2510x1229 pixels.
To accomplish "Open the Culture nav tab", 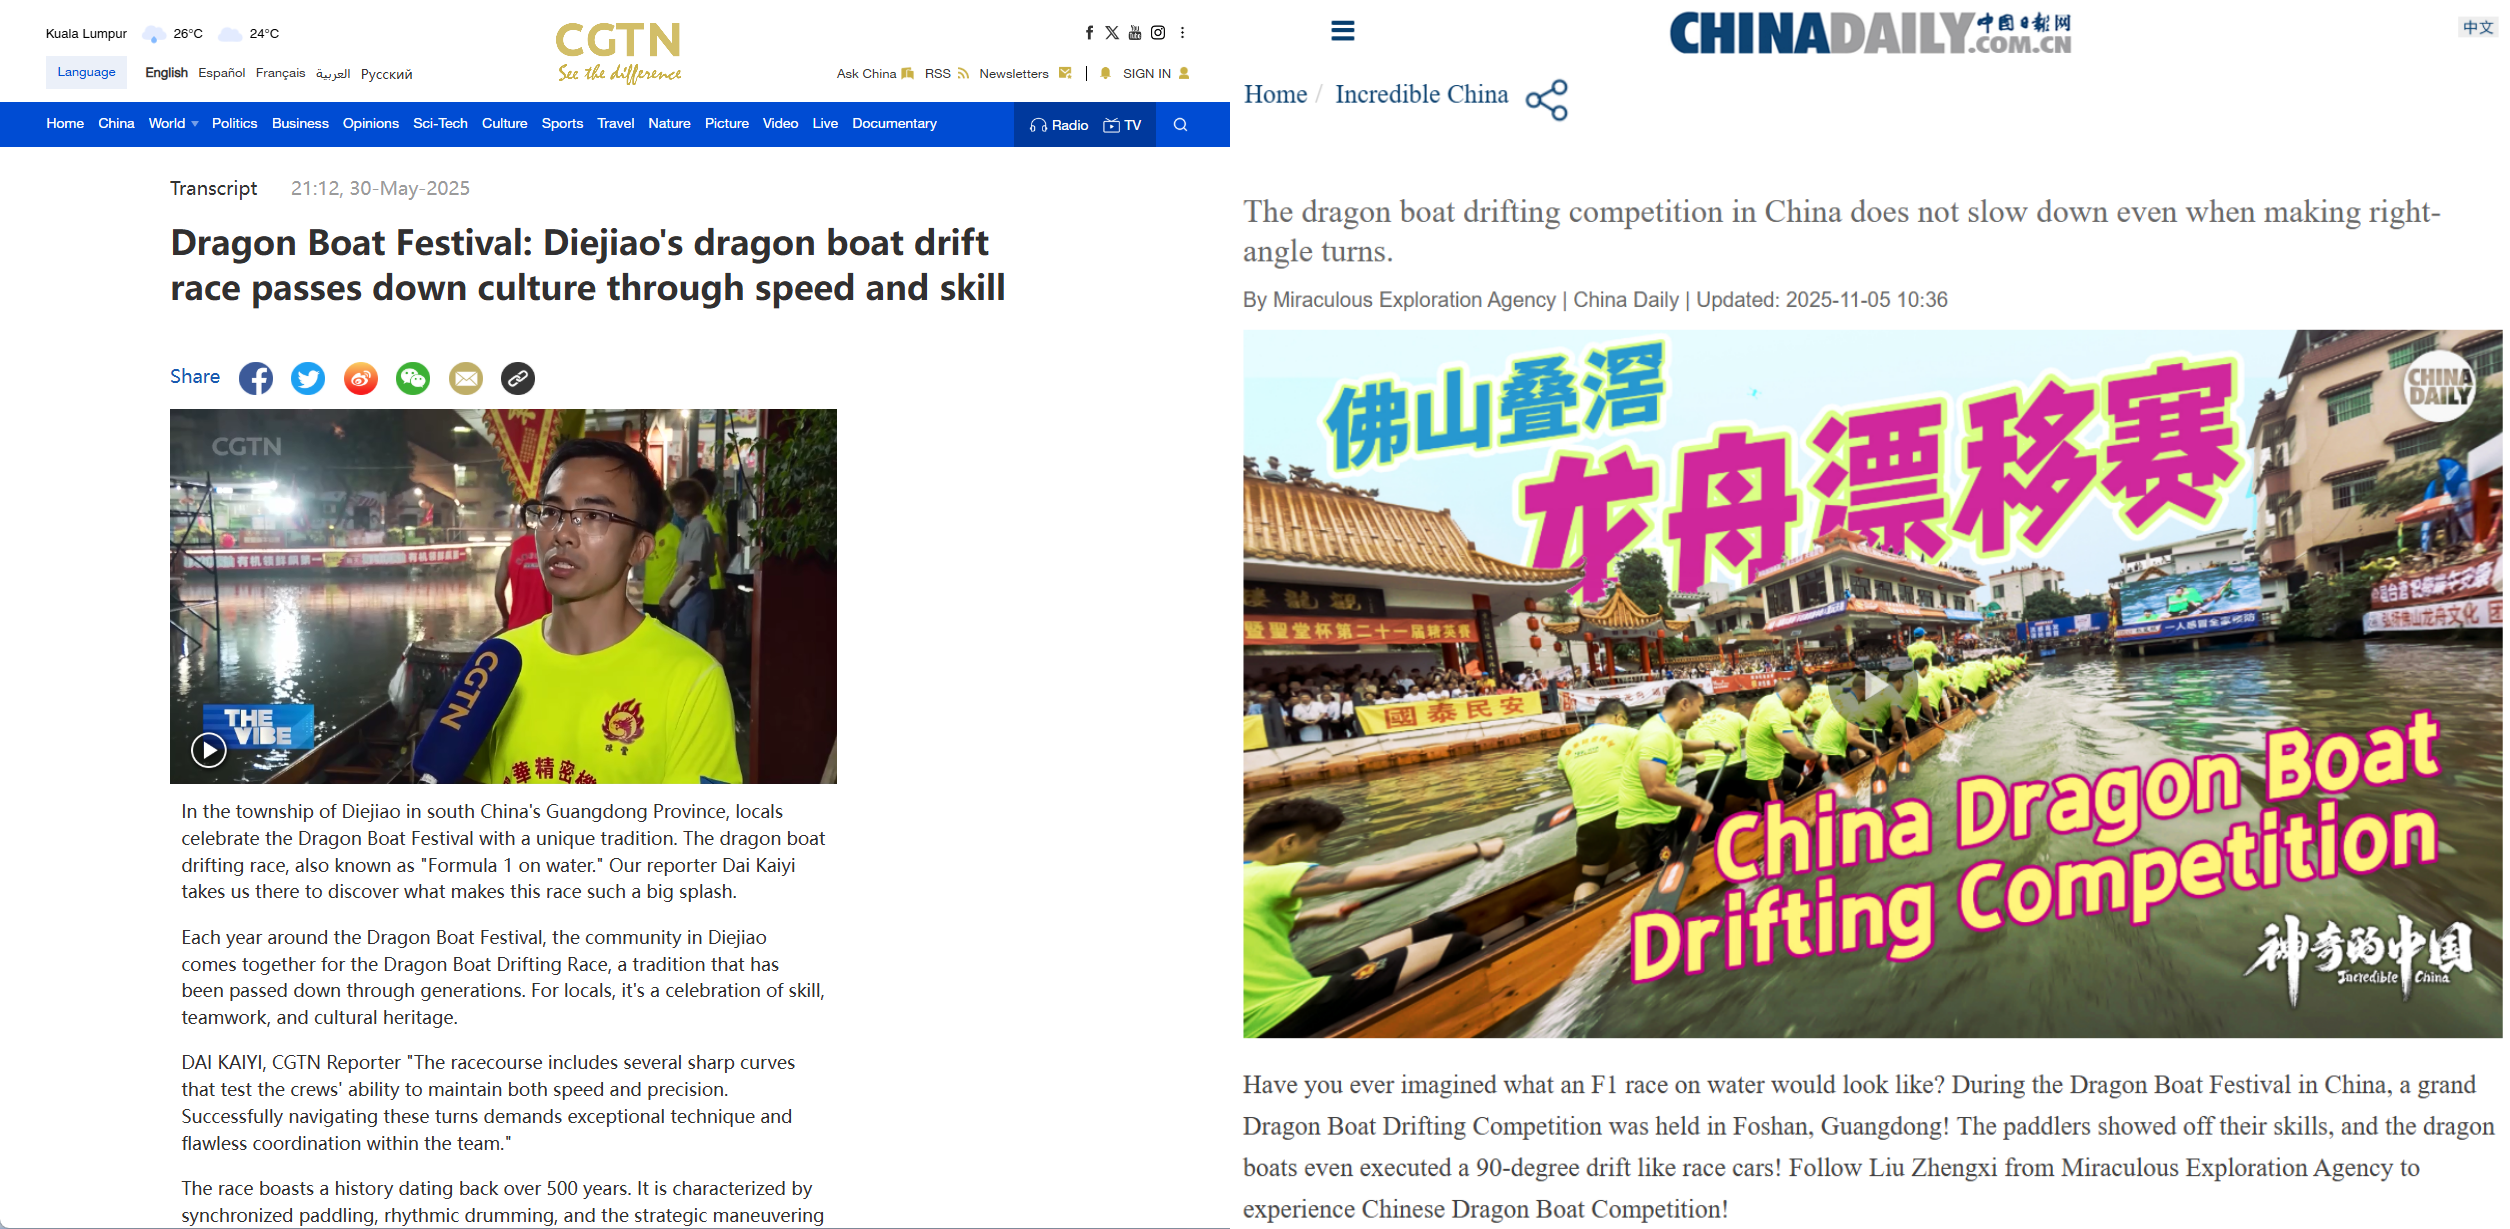I will pyautogui.click(x=504, y=124).
